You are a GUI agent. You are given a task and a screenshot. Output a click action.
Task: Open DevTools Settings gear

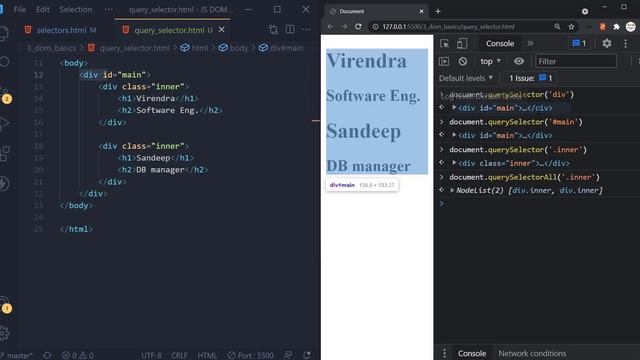click(x=607, y=43)
